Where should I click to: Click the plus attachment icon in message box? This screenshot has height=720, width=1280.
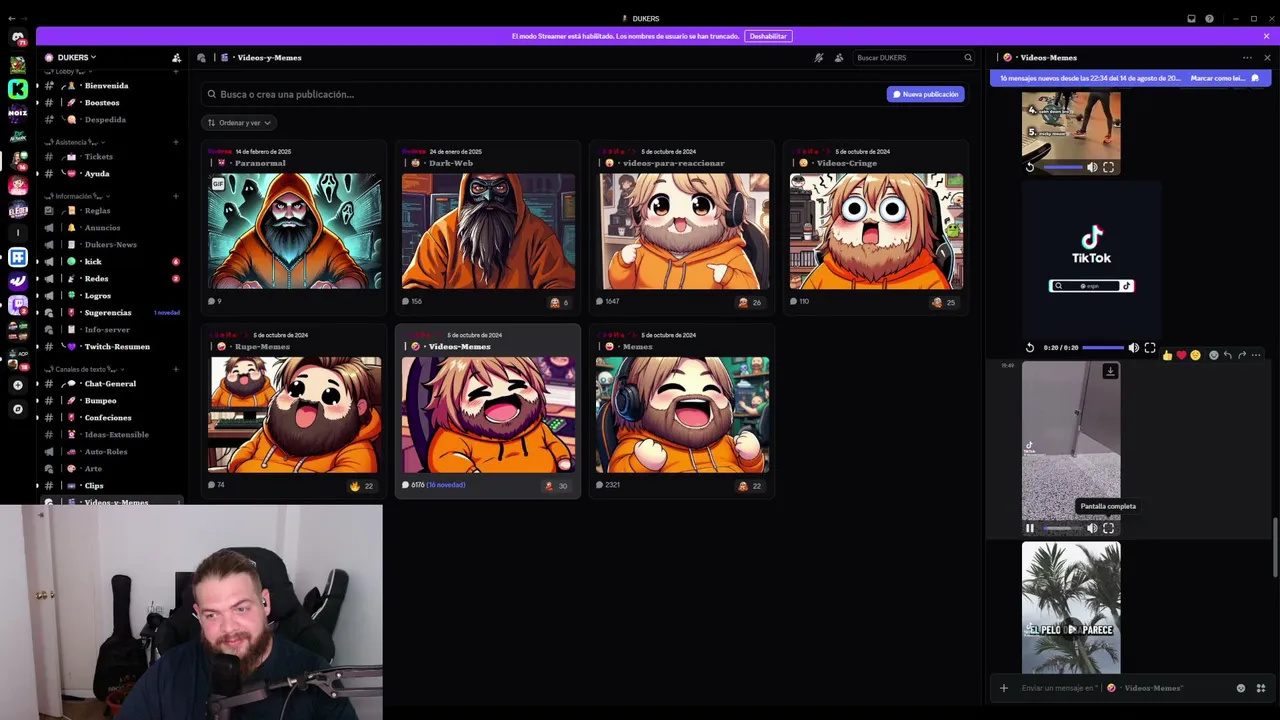pos(1004,688)
